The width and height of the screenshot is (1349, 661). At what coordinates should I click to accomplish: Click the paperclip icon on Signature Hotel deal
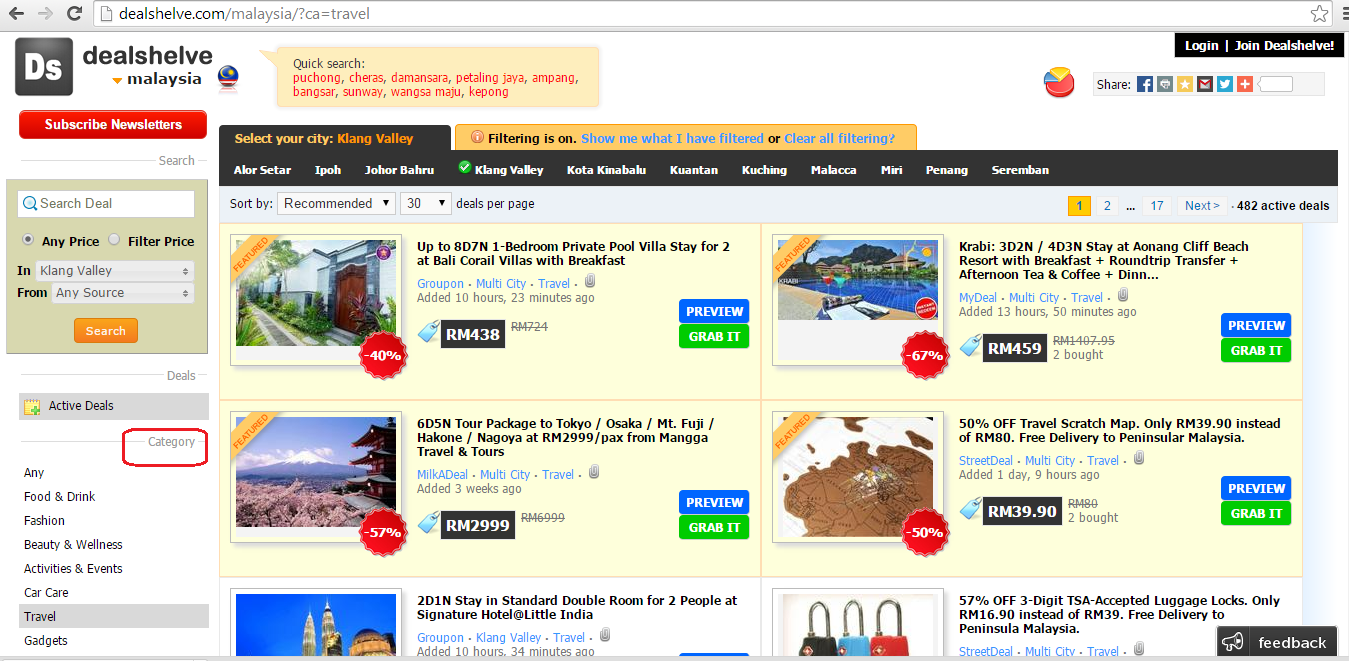pyautogui.click(x=605, y=636)
